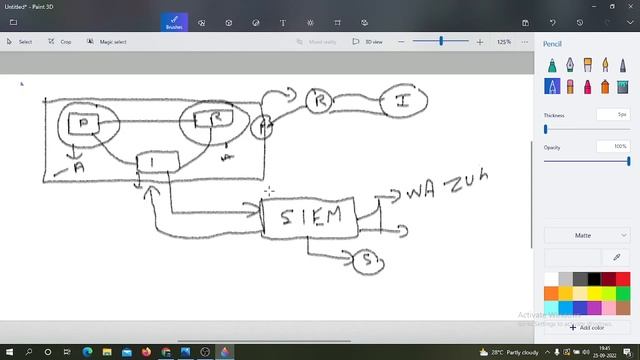
Task: Select the Crayon brush
Action: [x=587, y=87]
